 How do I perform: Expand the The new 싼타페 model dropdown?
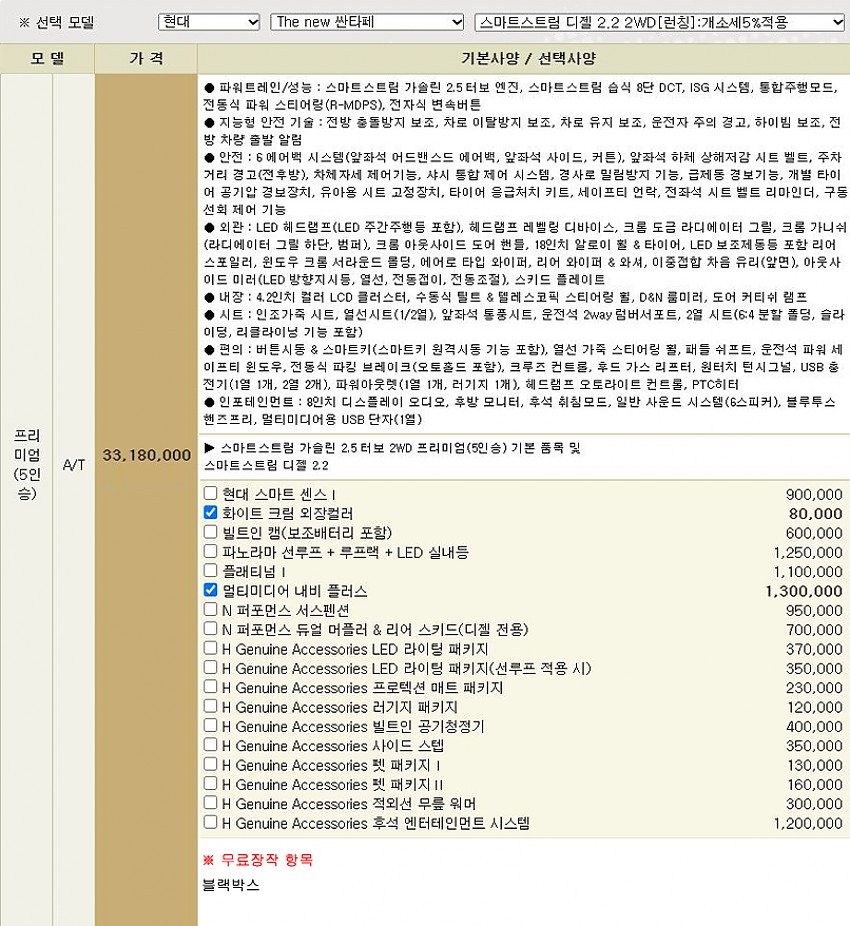pyautogui.click(x=367, y=21)
